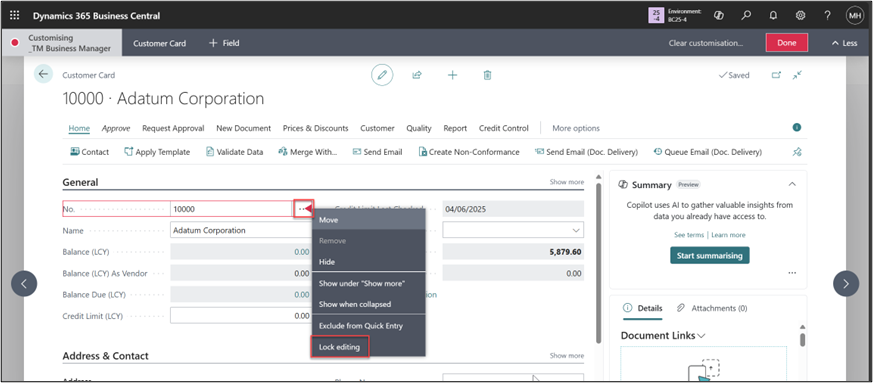The image size is (873, 383).
Task: Open dropdown field beside Name row
Action: 513,230
